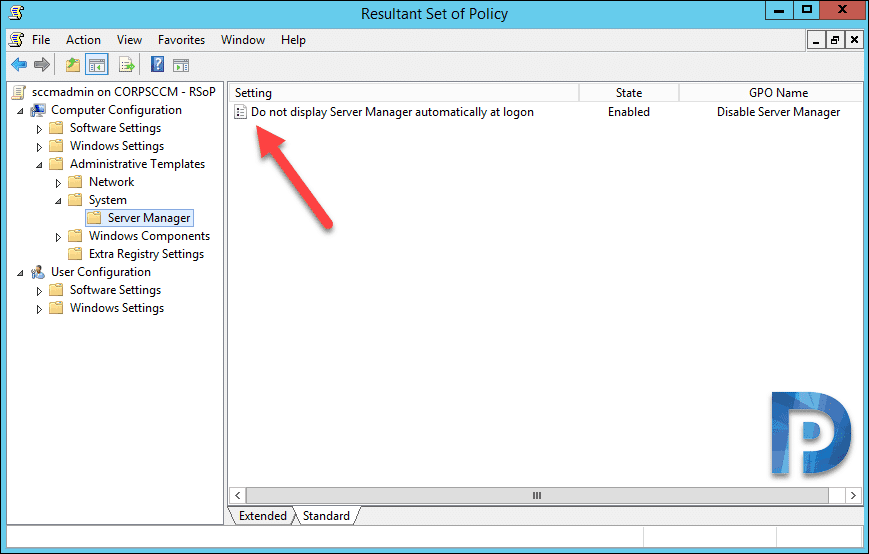Switch to the Standard tab
This screenshot has height=554, width=869.
pyautogui.click(x=326, y=516)
